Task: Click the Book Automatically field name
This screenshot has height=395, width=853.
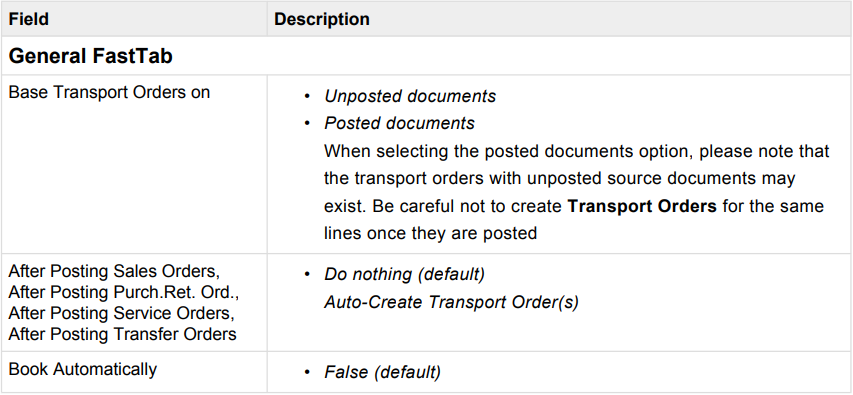Action: [x=83, y=369]
